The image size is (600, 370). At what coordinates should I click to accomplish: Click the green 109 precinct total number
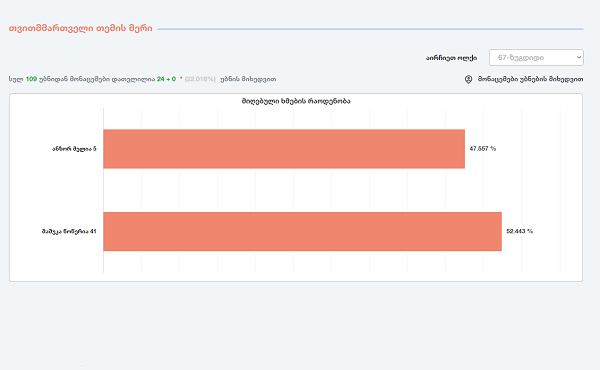(x=31, y=79)
